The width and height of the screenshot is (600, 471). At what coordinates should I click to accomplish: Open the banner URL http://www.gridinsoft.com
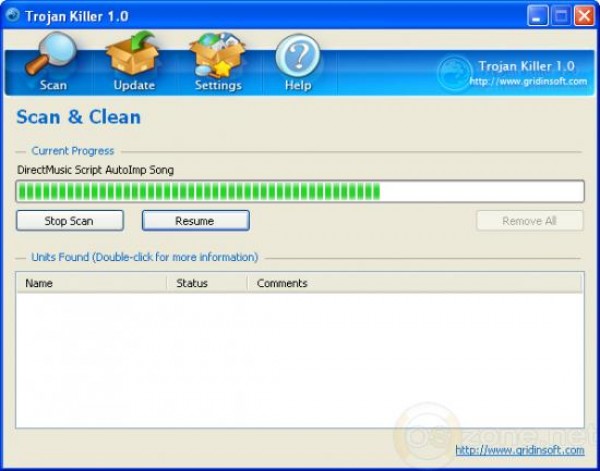coord(528,81)
